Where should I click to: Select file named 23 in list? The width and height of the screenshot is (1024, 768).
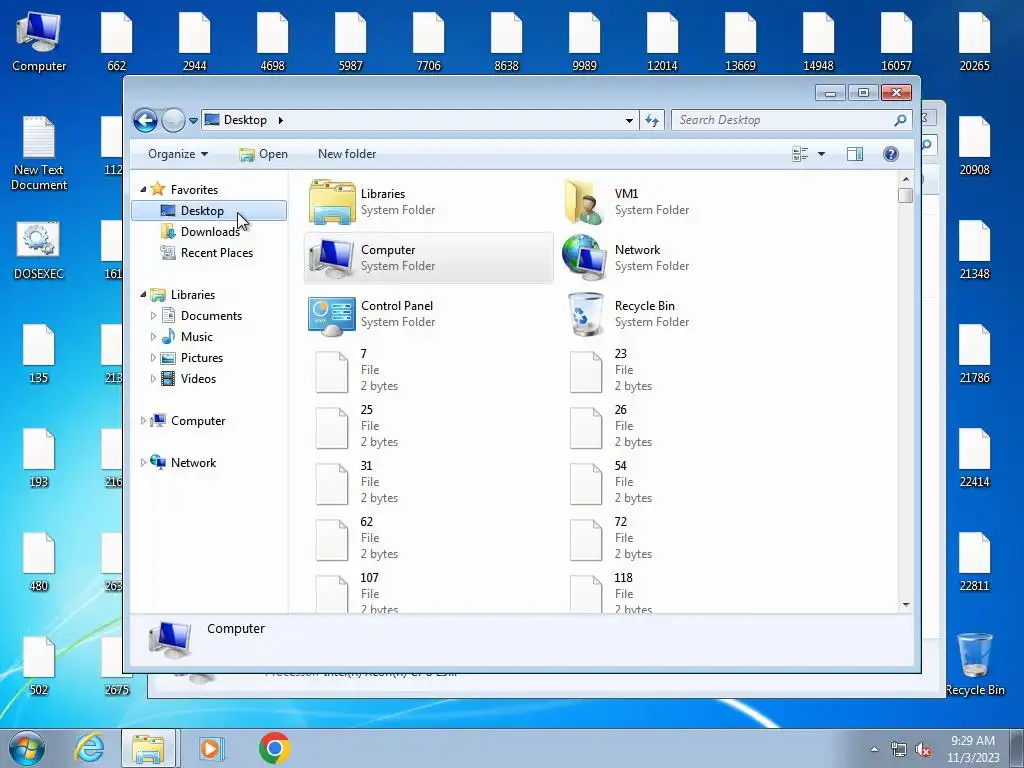pyautogui.click(x=610, y=370)
